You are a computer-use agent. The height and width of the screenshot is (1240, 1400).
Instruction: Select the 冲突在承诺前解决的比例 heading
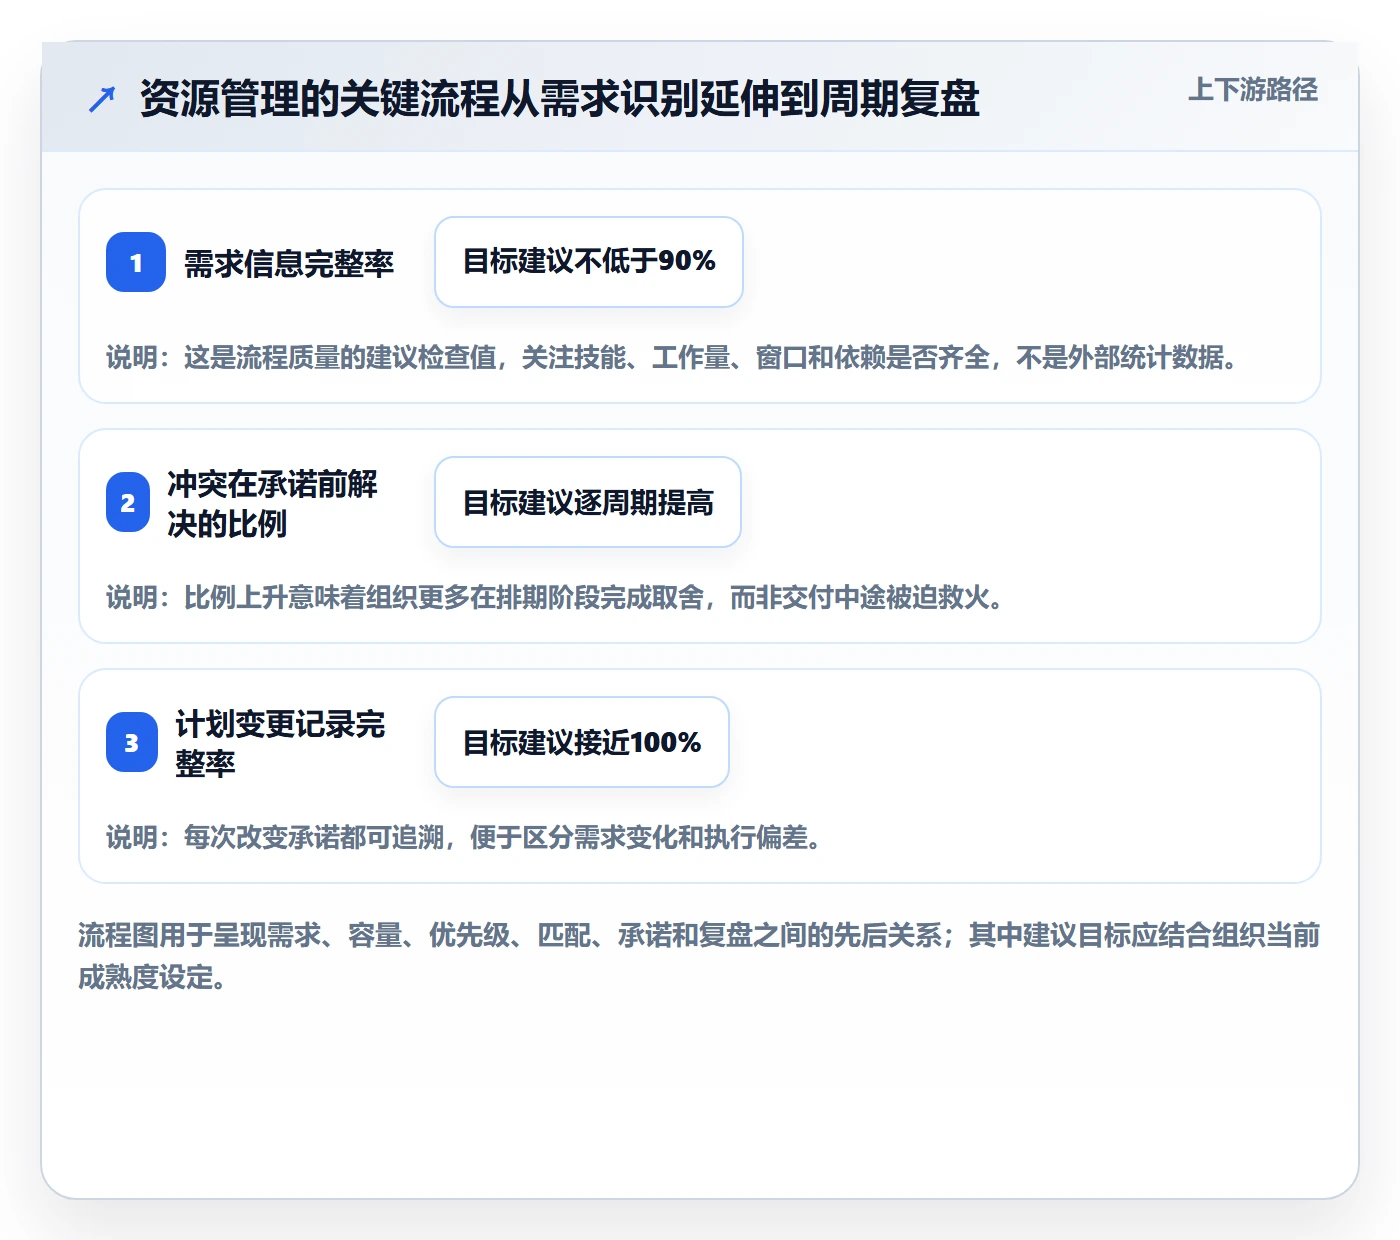[x=272, y=503]
